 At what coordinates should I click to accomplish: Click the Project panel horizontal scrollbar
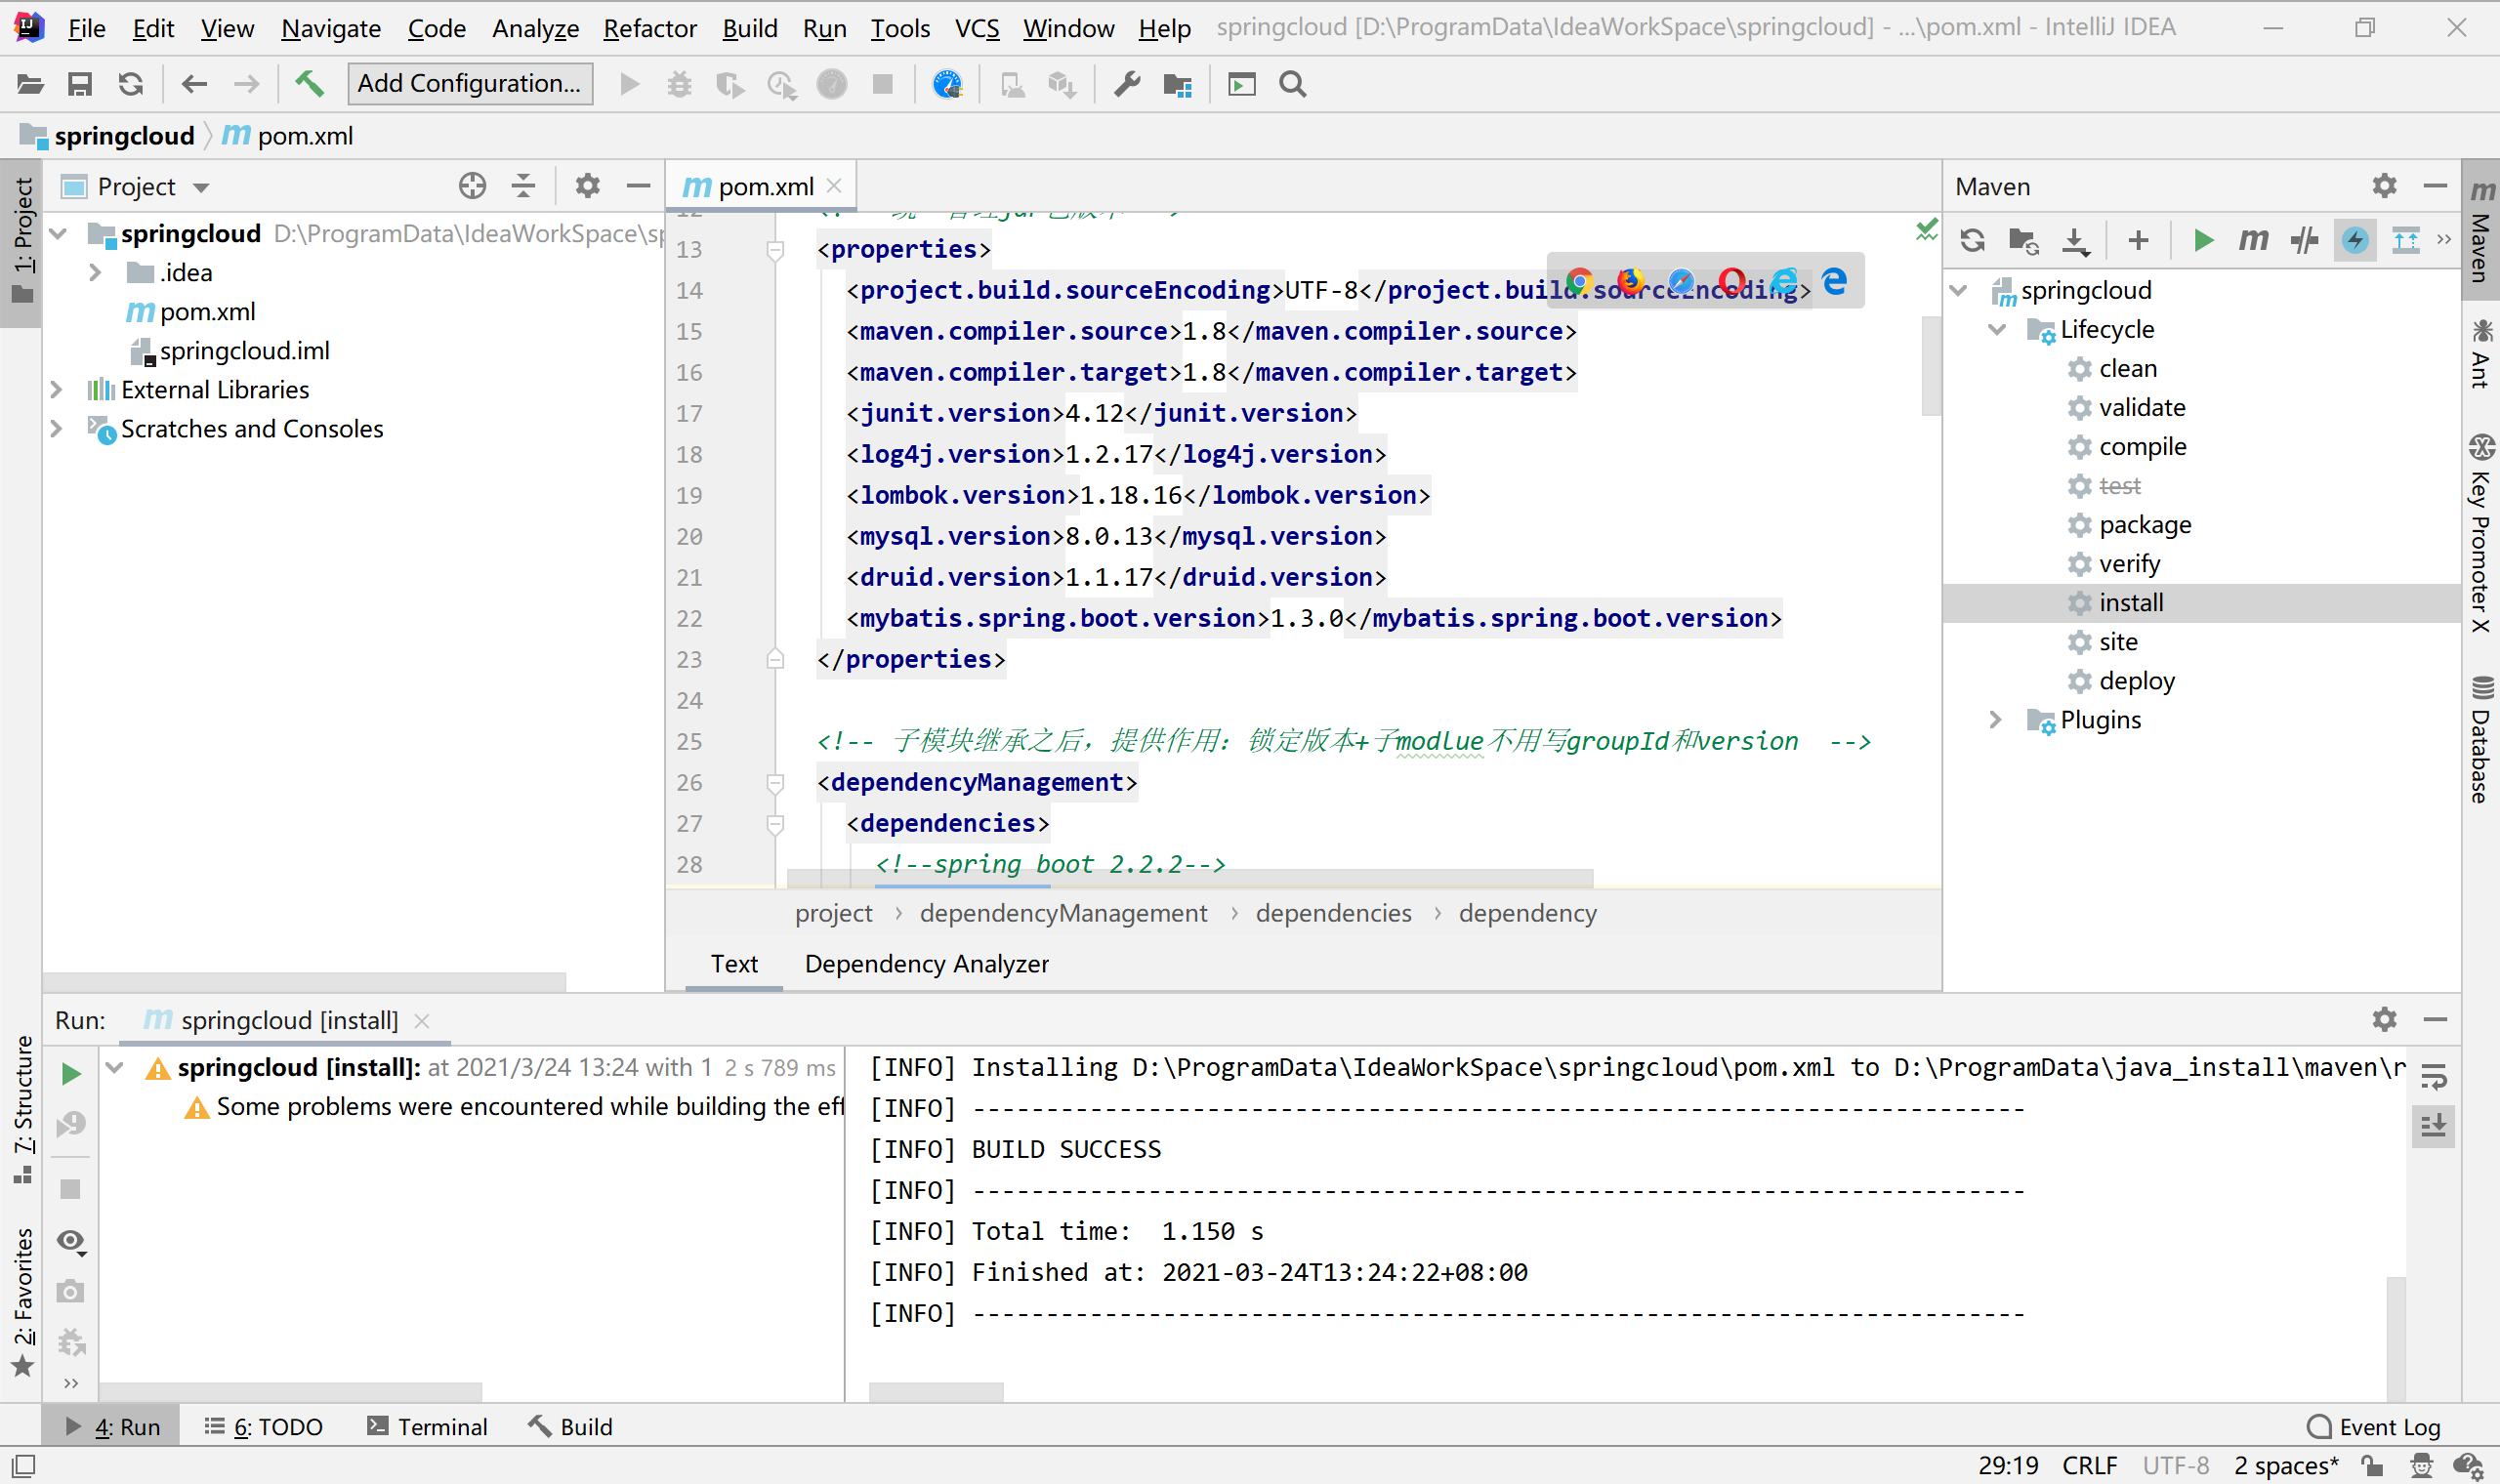304,981
